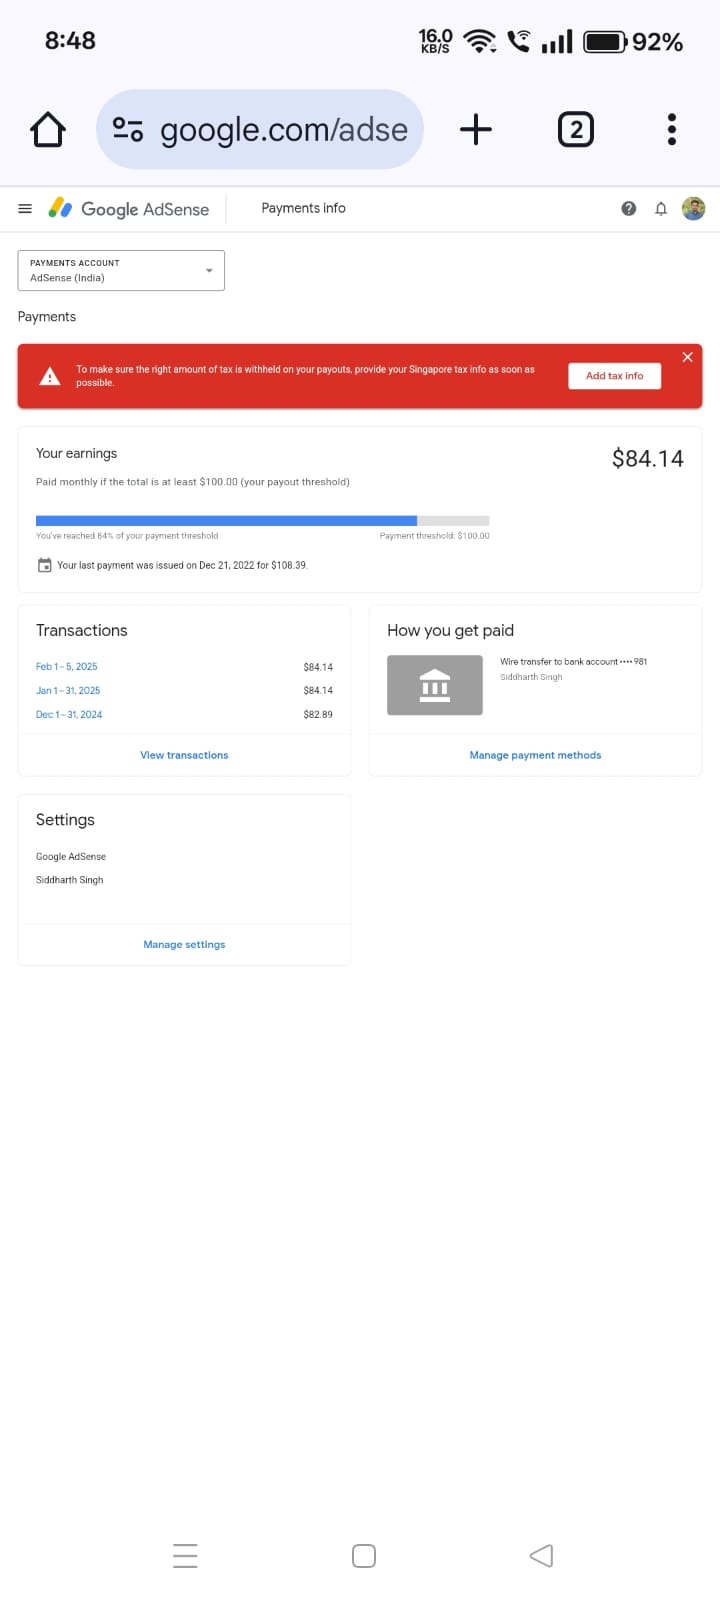Click the warning triangle icon in red banner
This screenshot has width=720, height=1600.
49,376
